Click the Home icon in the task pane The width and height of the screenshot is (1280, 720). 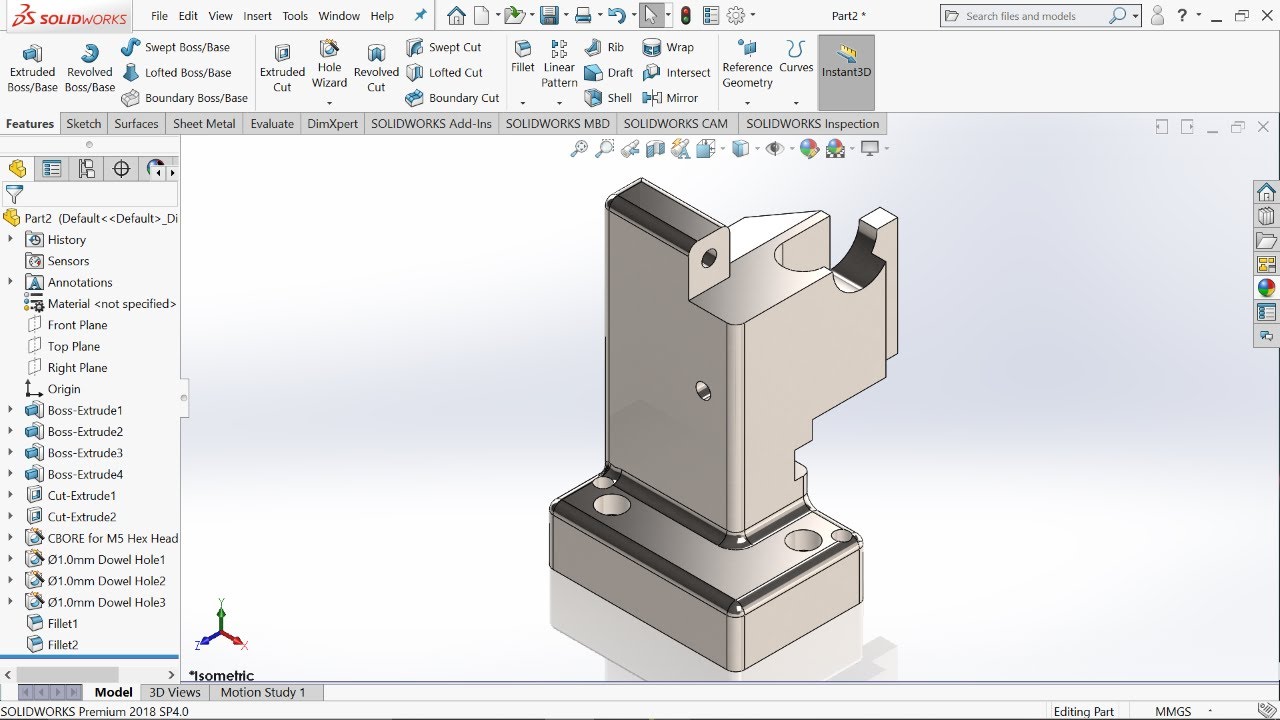[x=1266, y=192]
